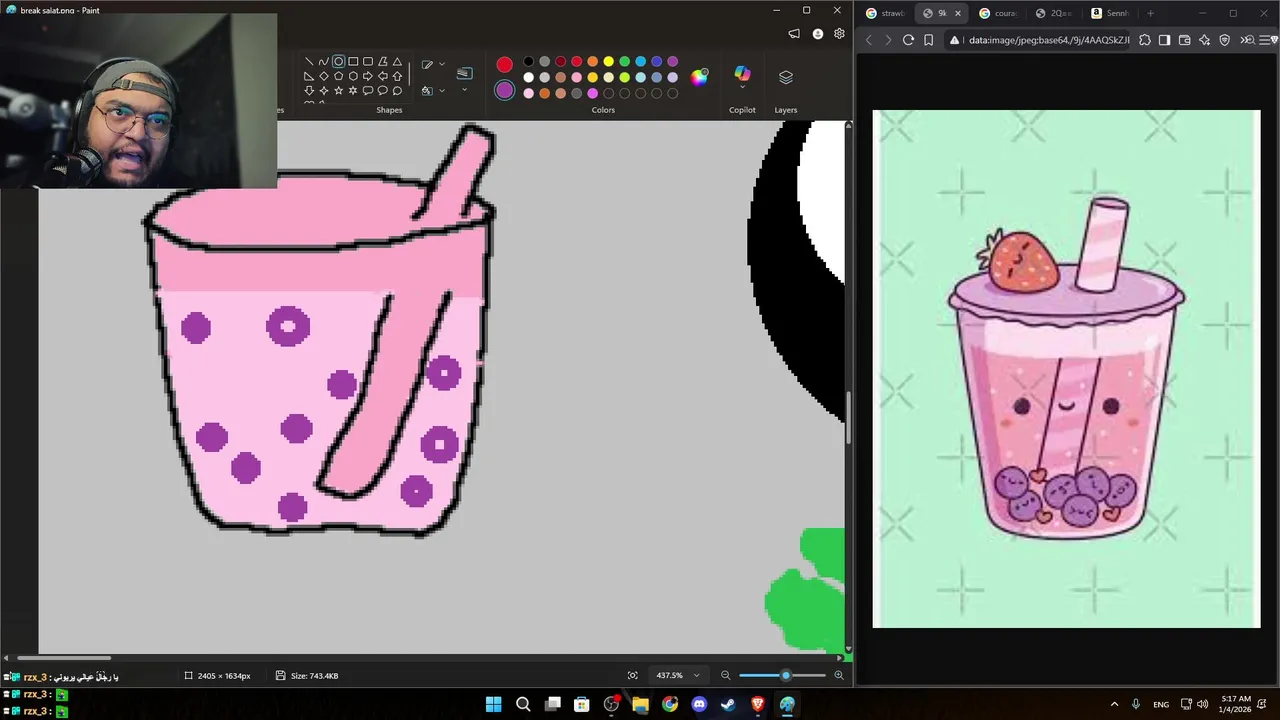This screenshot has width=1280, height=720.
Task: Switch to the strawb browser tab
Action: click(x=885, y=13)
